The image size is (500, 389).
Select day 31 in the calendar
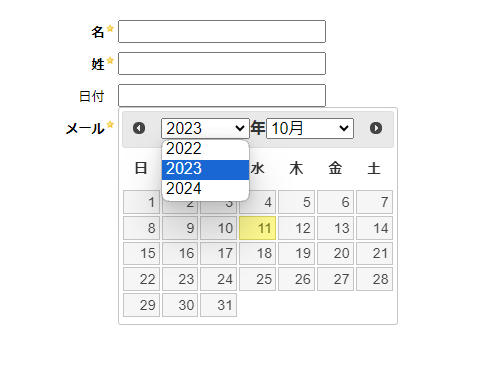click(218, 305)
